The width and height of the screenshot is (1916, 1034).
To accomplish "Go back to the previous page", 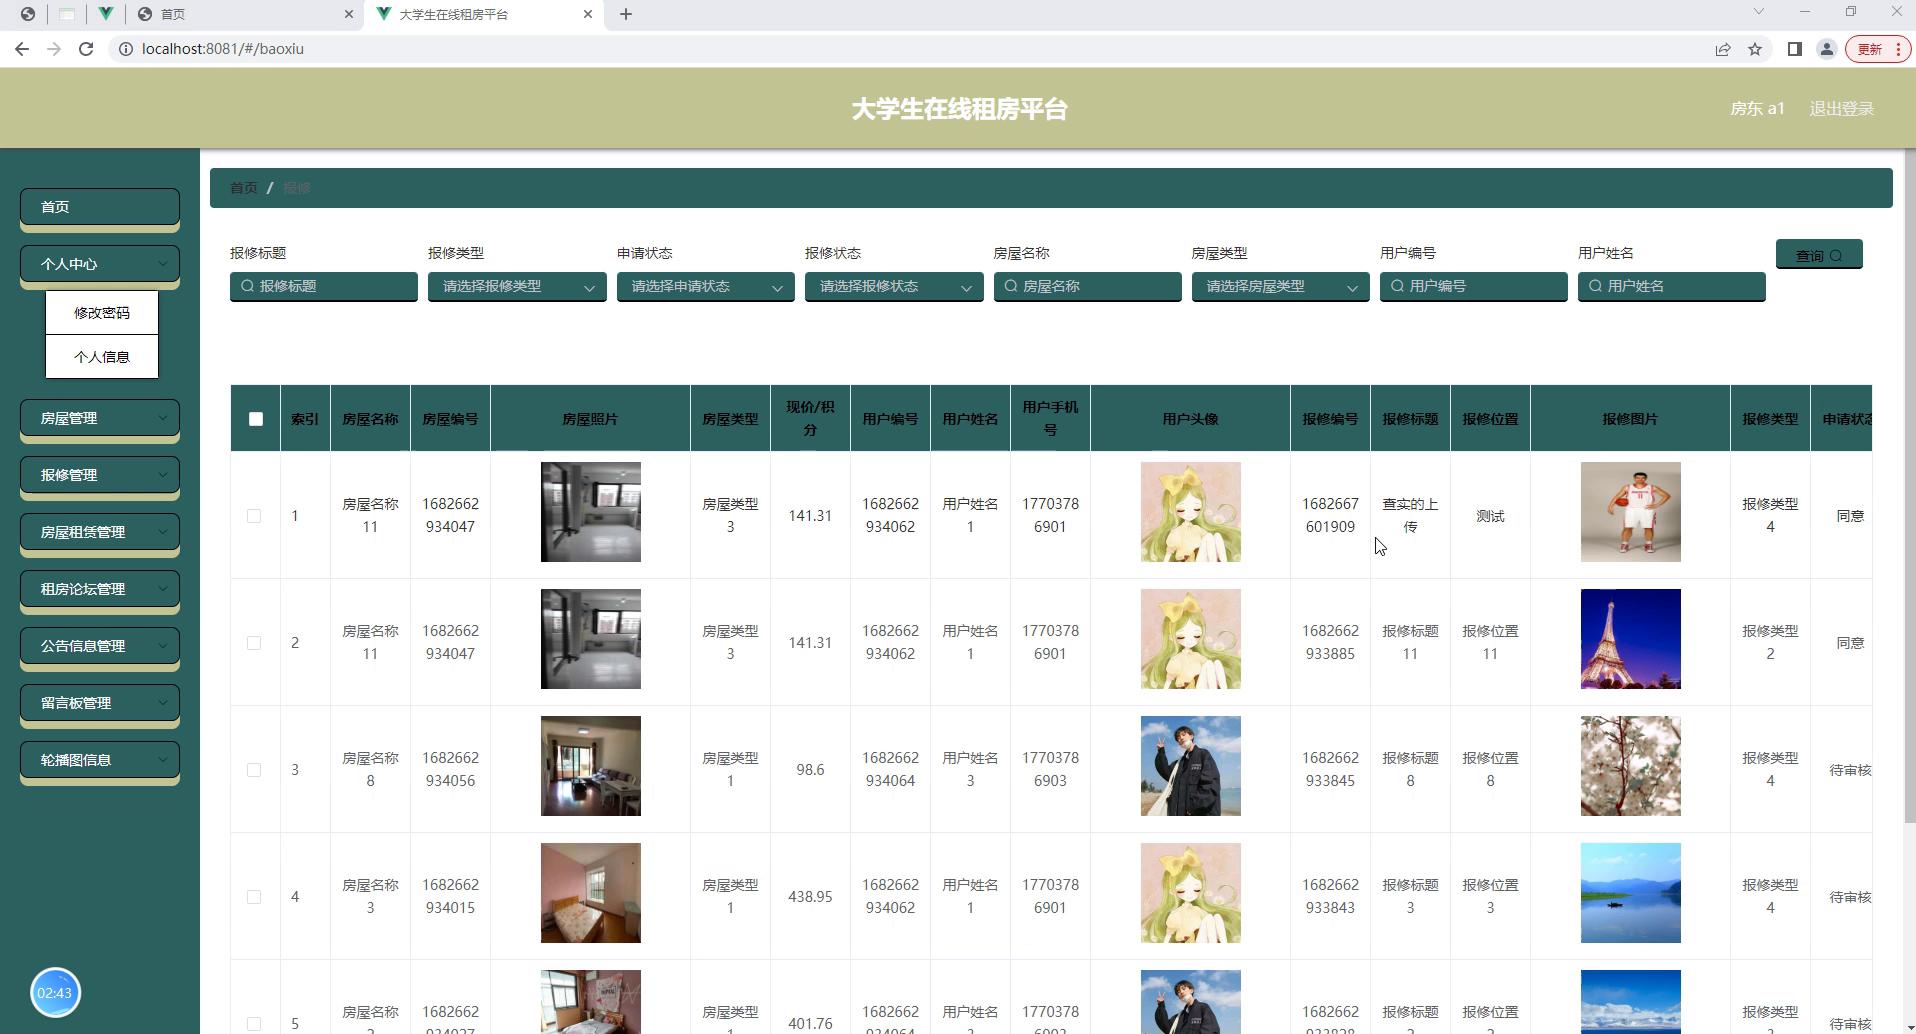I will 22,49.
